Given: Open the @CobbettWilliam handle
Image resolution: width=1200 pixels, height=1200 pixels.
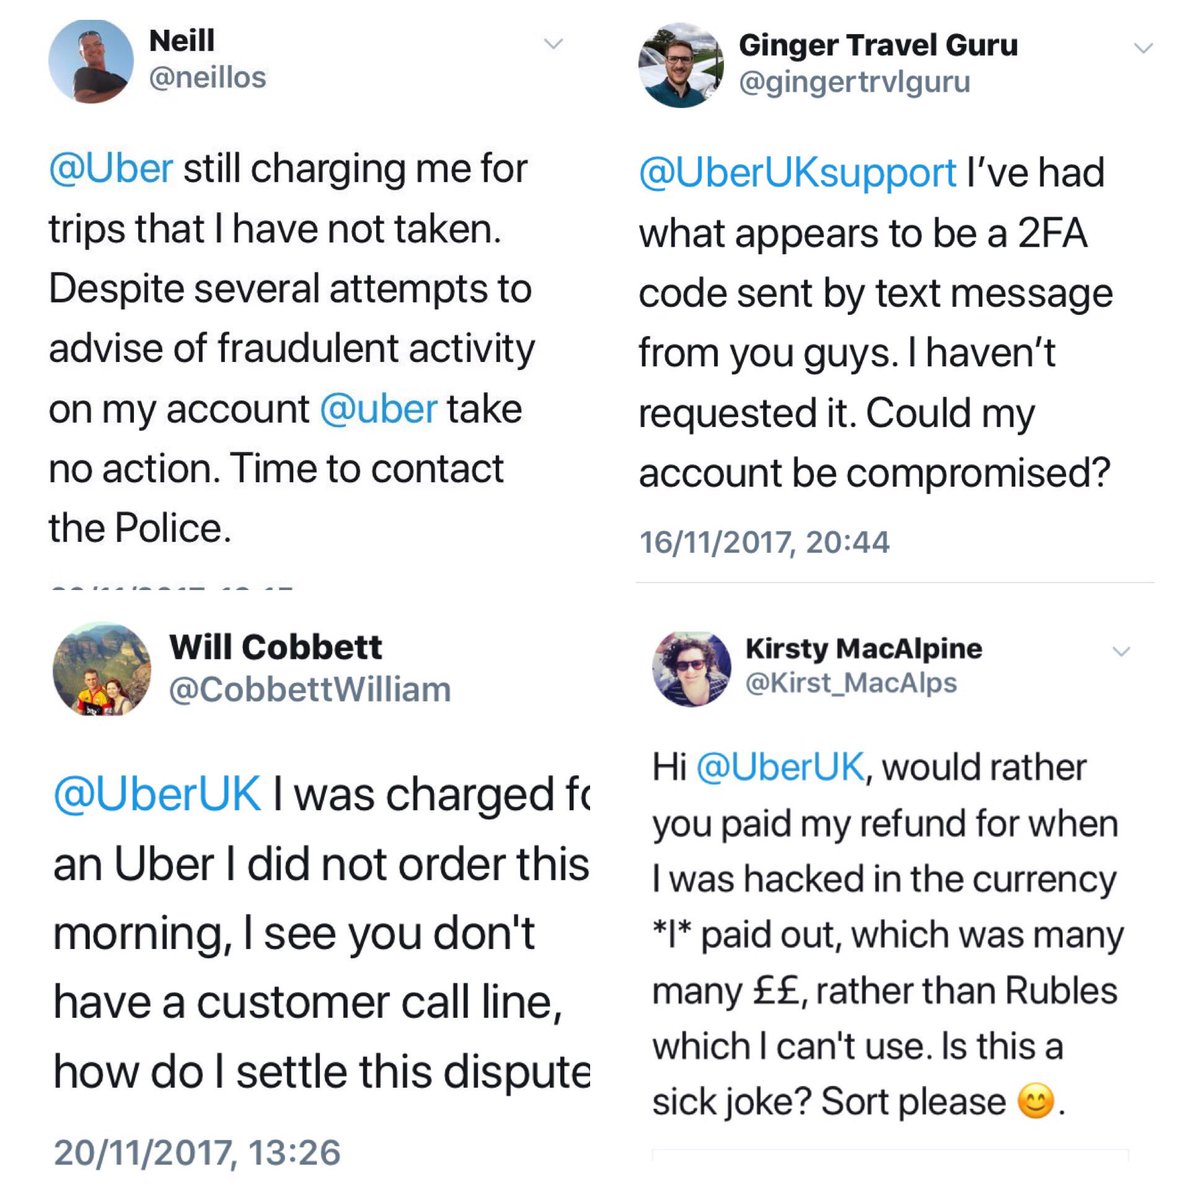Looking at the screenshot, I should pos(310,690).
